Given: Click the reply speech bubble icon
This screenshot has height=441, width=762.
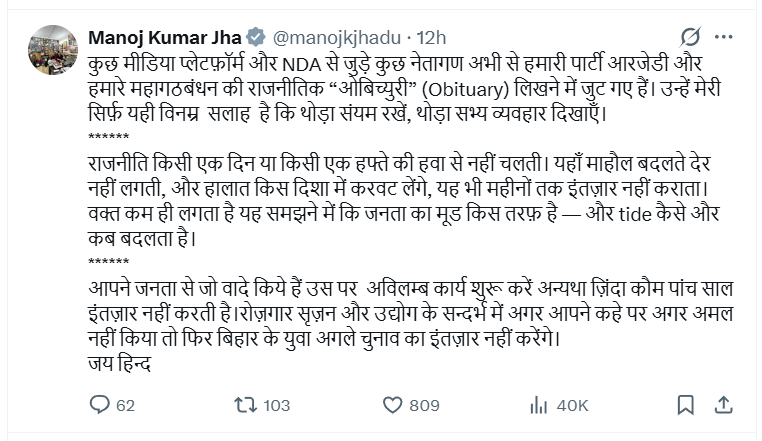Looking at the screenshot, I should (x=99, y=405).
